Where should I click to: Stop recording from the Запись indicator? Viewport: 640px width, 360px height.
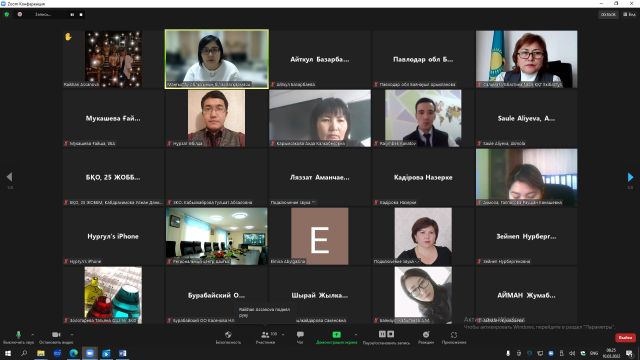81,15
